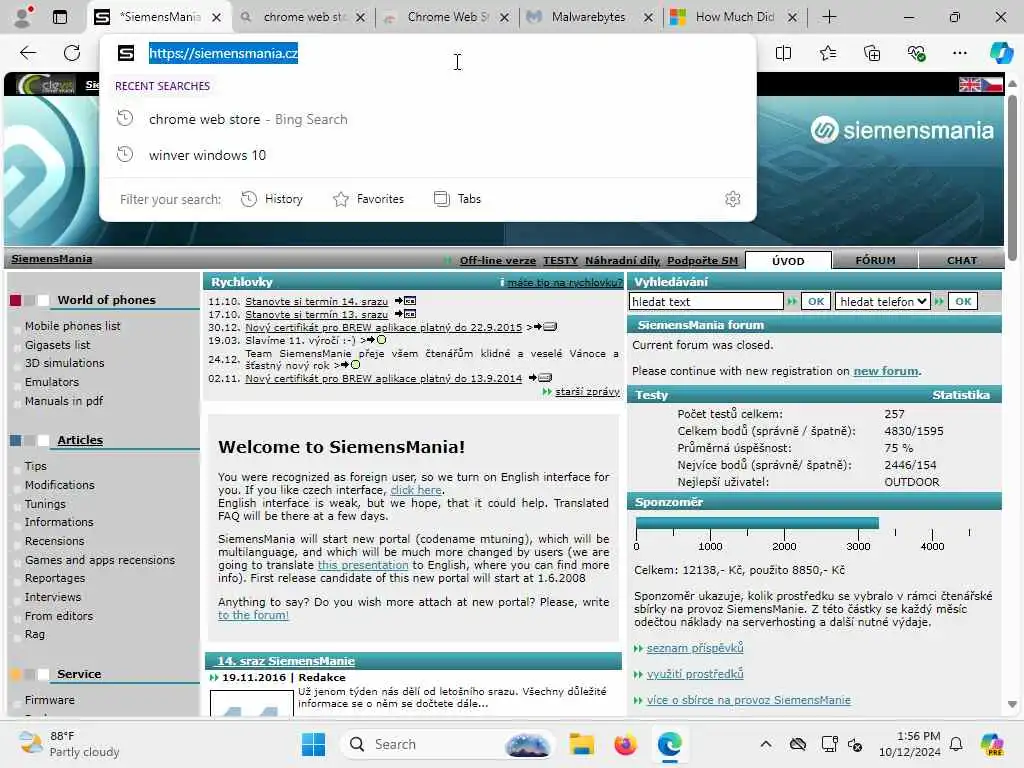Open the Collections toolbar icon

pyautogui.click(x=872, y=53)
